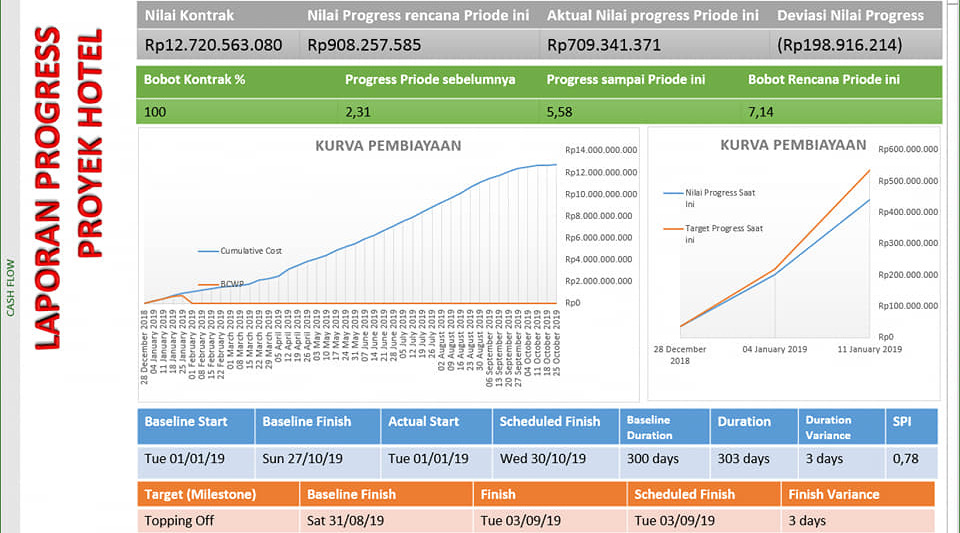Click the previous period progress value 2,31

point(358,111)
